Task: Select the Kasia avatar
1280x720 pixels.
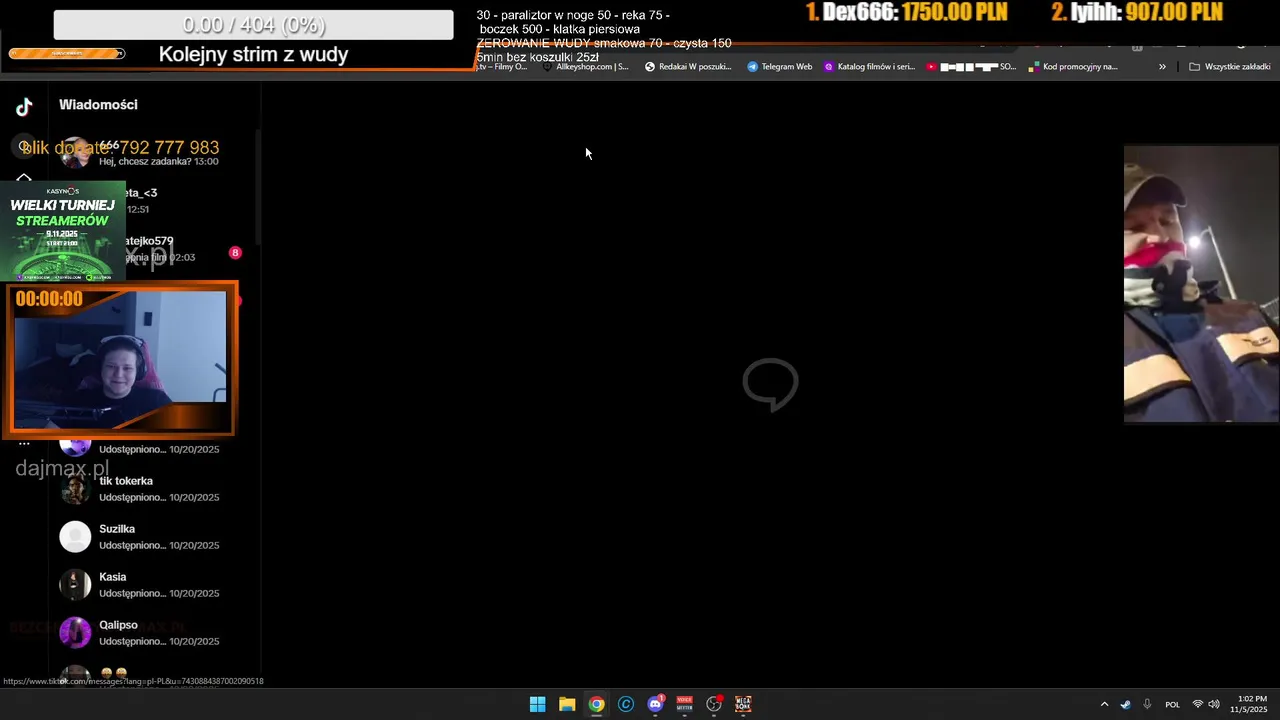Action: [75, 585]
